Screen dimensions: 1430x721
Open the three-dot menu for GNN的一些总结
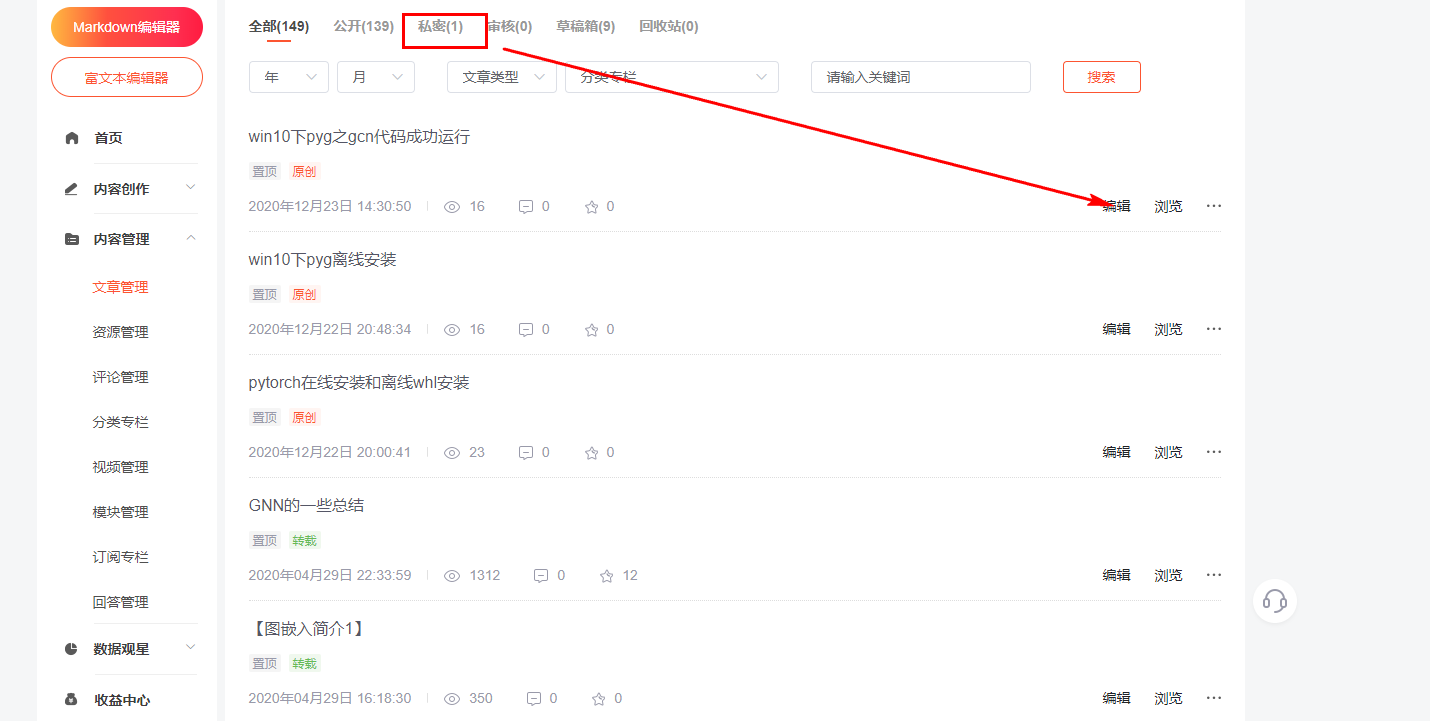[1214, 575]
